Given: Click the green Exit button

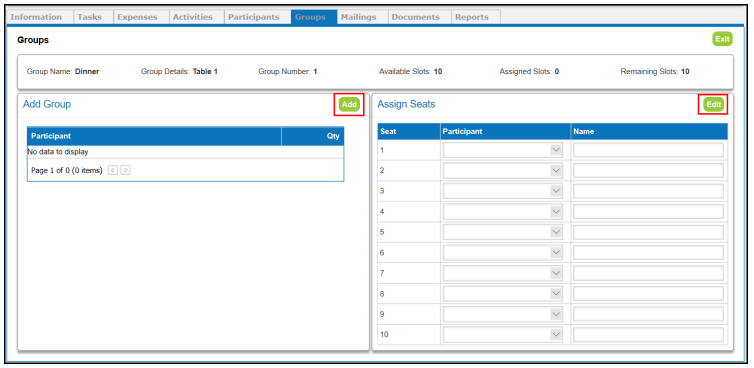Looking at the screenshot, I should click(x=722, y=39).
